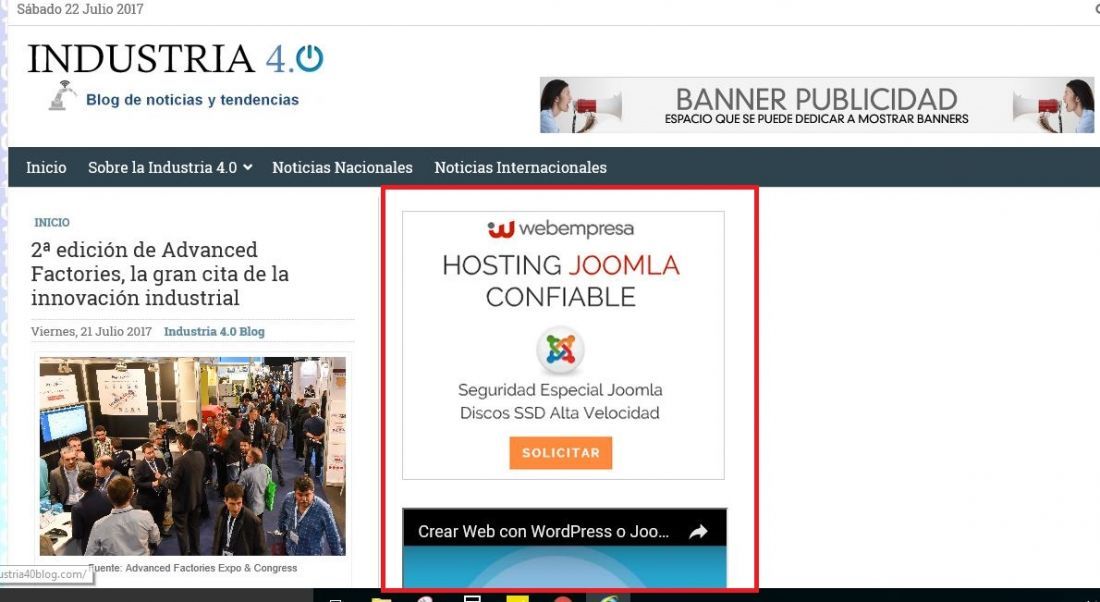
Task: Go to Noticias Internacionales section
Action: pos(521,168)
